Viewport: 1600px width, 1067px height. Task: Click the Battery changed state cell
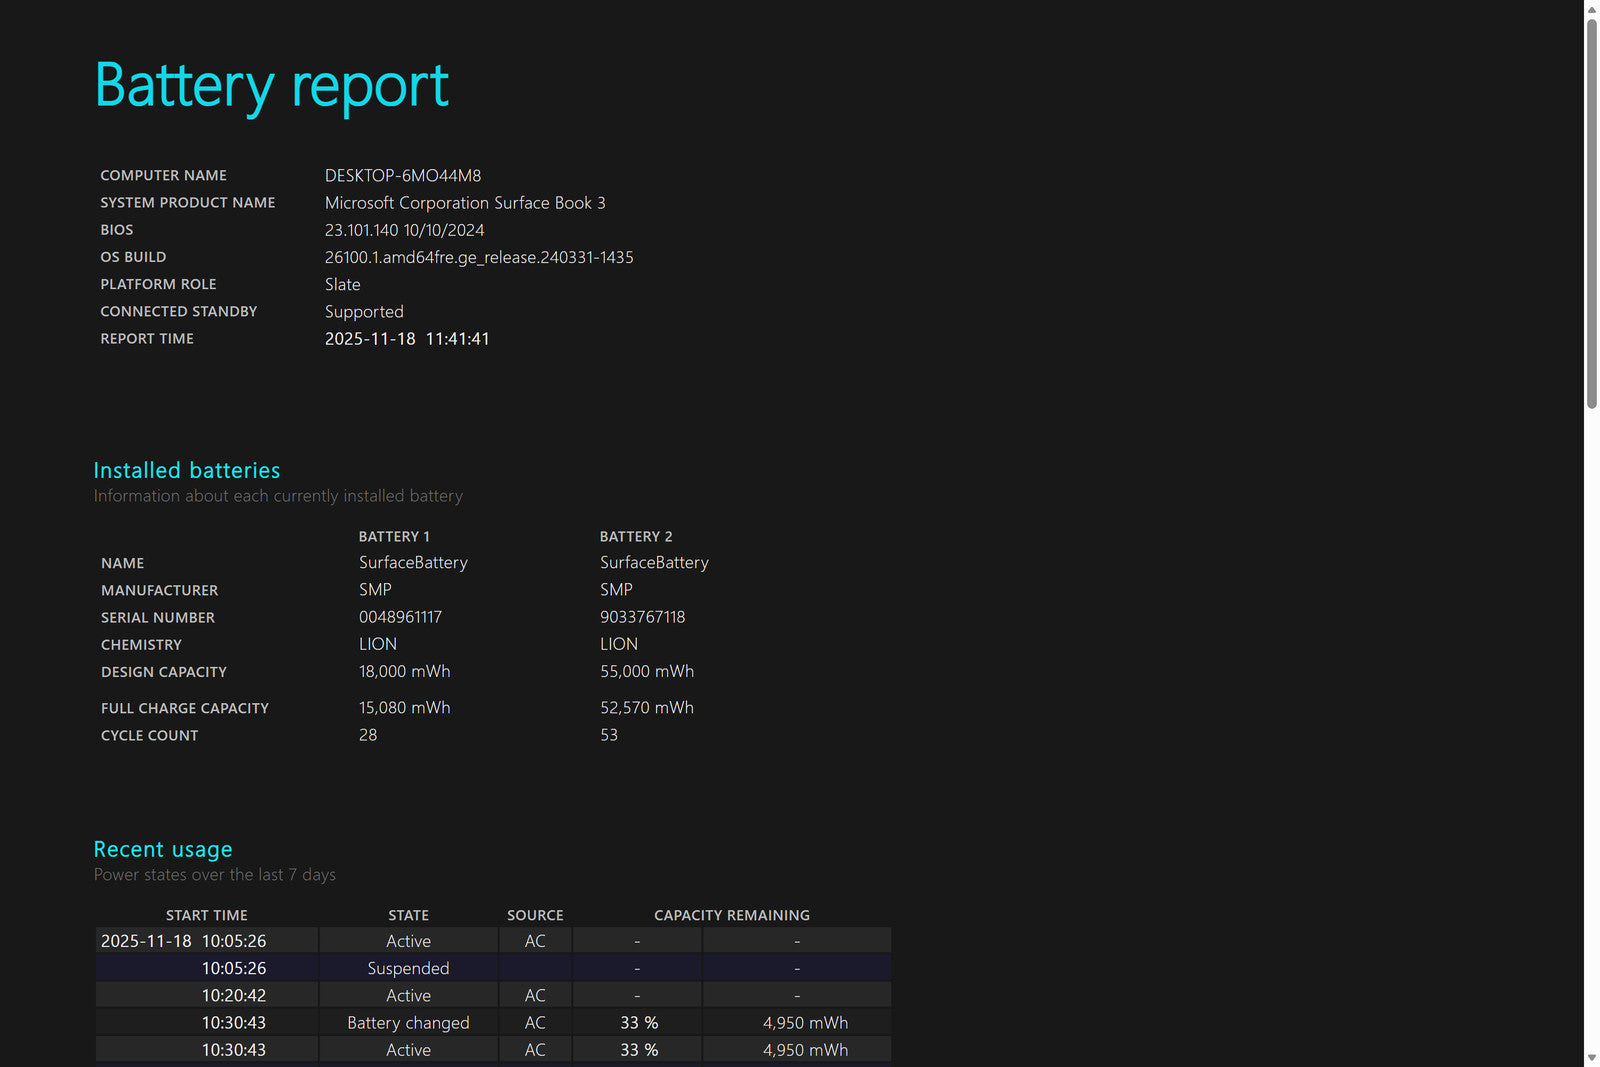click(408, 1023)
